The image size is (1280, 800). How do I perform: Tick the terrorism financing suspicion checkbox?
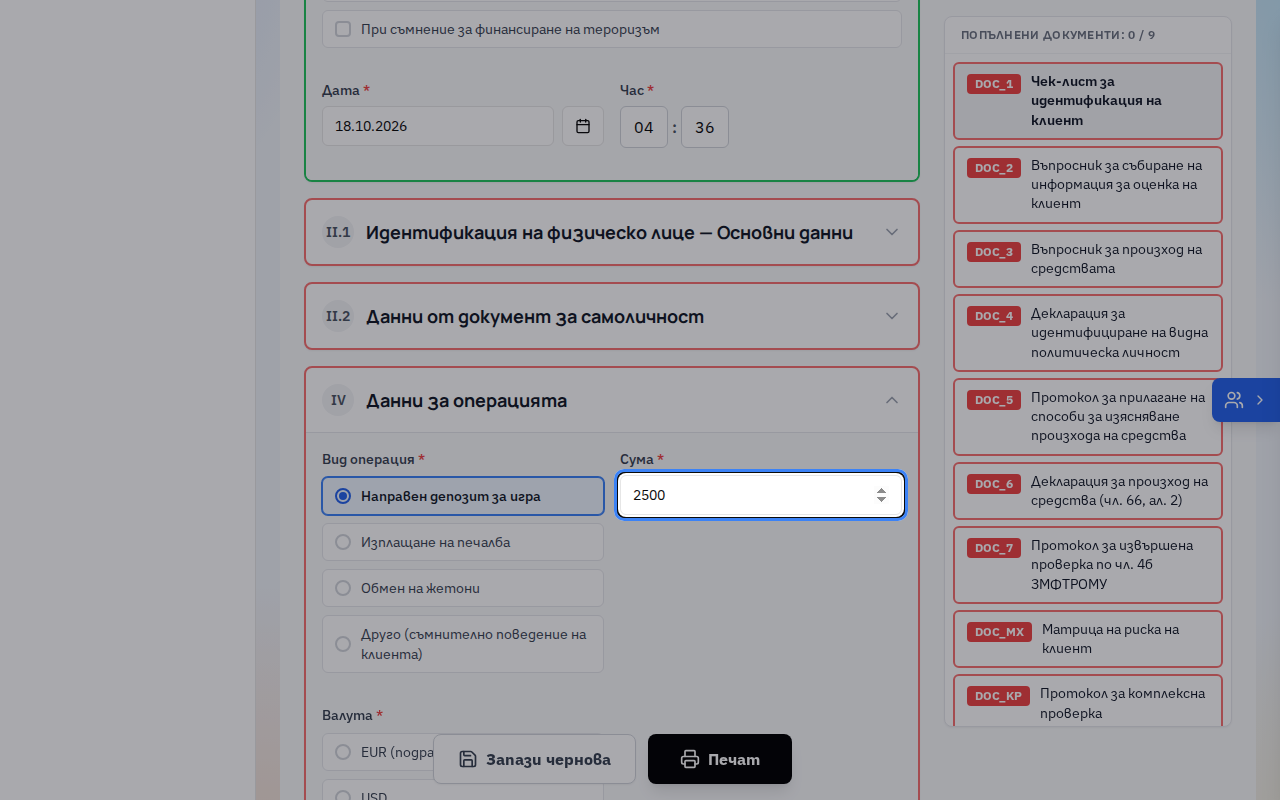tap(343, 29)
